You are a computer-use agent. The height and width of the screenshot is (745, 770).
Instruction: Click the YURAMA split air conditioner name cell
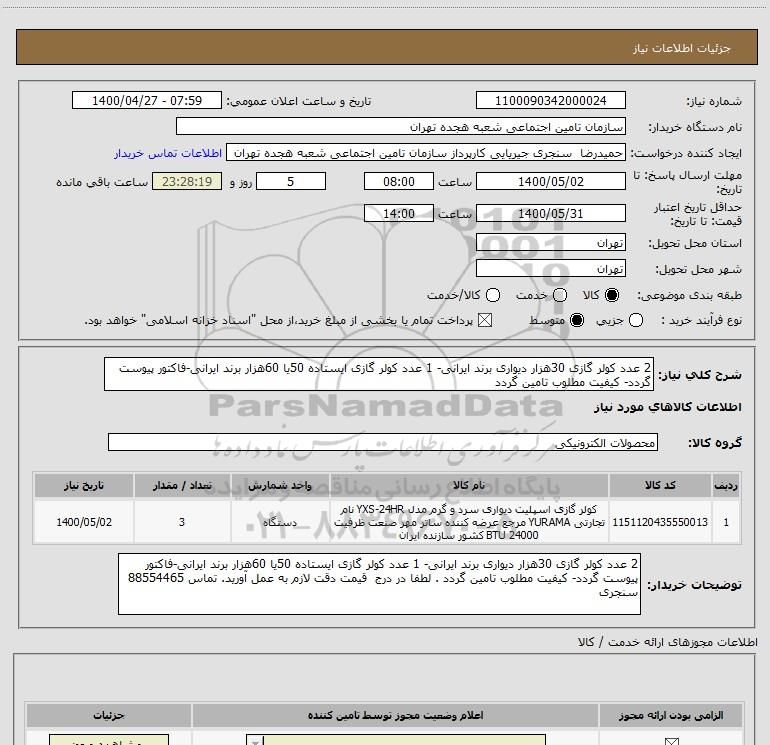point(469,522)
